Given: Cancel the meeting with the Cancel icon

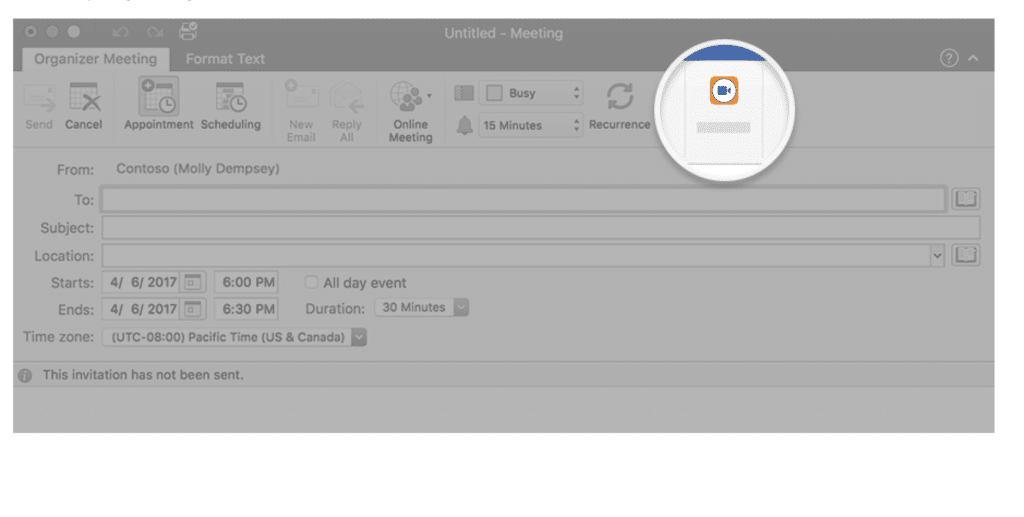Looking at the screenshot, I should tap(85, 97).
